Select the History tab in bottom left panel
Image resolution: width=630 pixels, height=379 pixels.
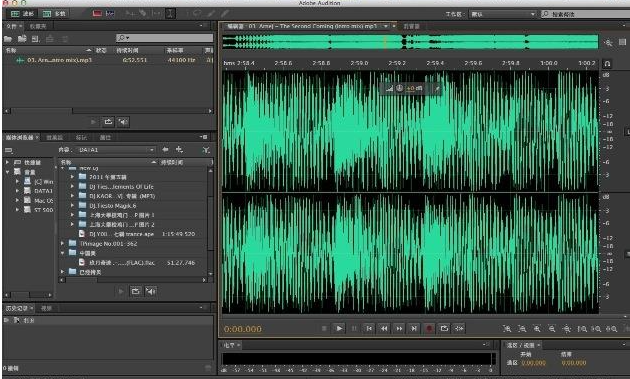(x=19, y=308)
